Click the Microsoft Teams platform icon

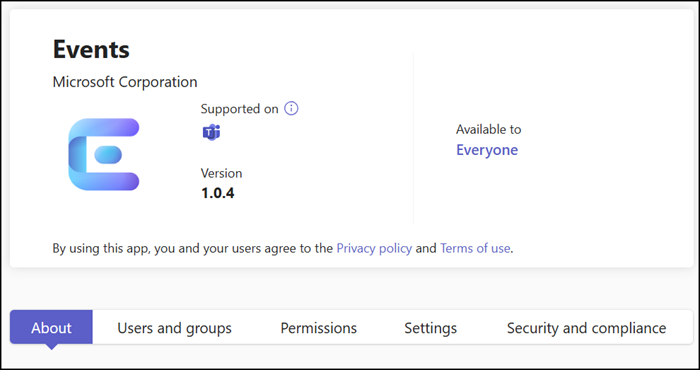tap(212, 133)
